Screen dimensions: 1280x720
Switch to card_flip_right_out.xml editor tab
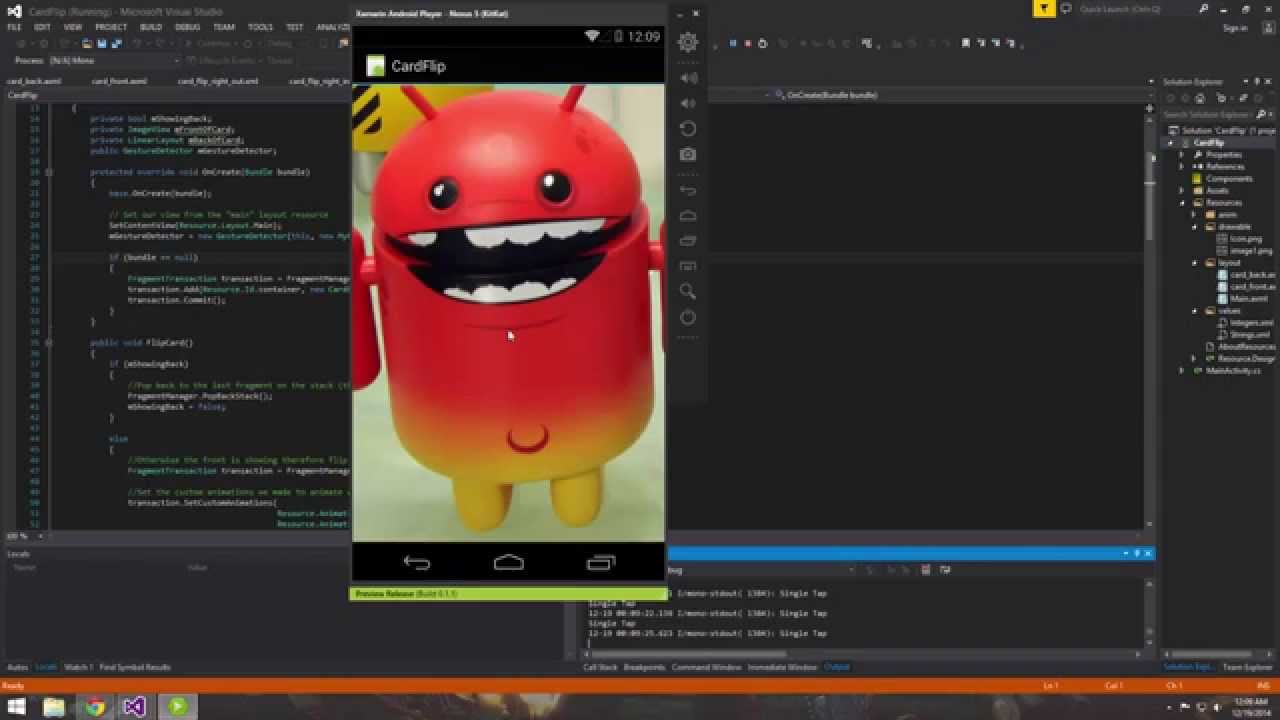click(x=218, y=81)
